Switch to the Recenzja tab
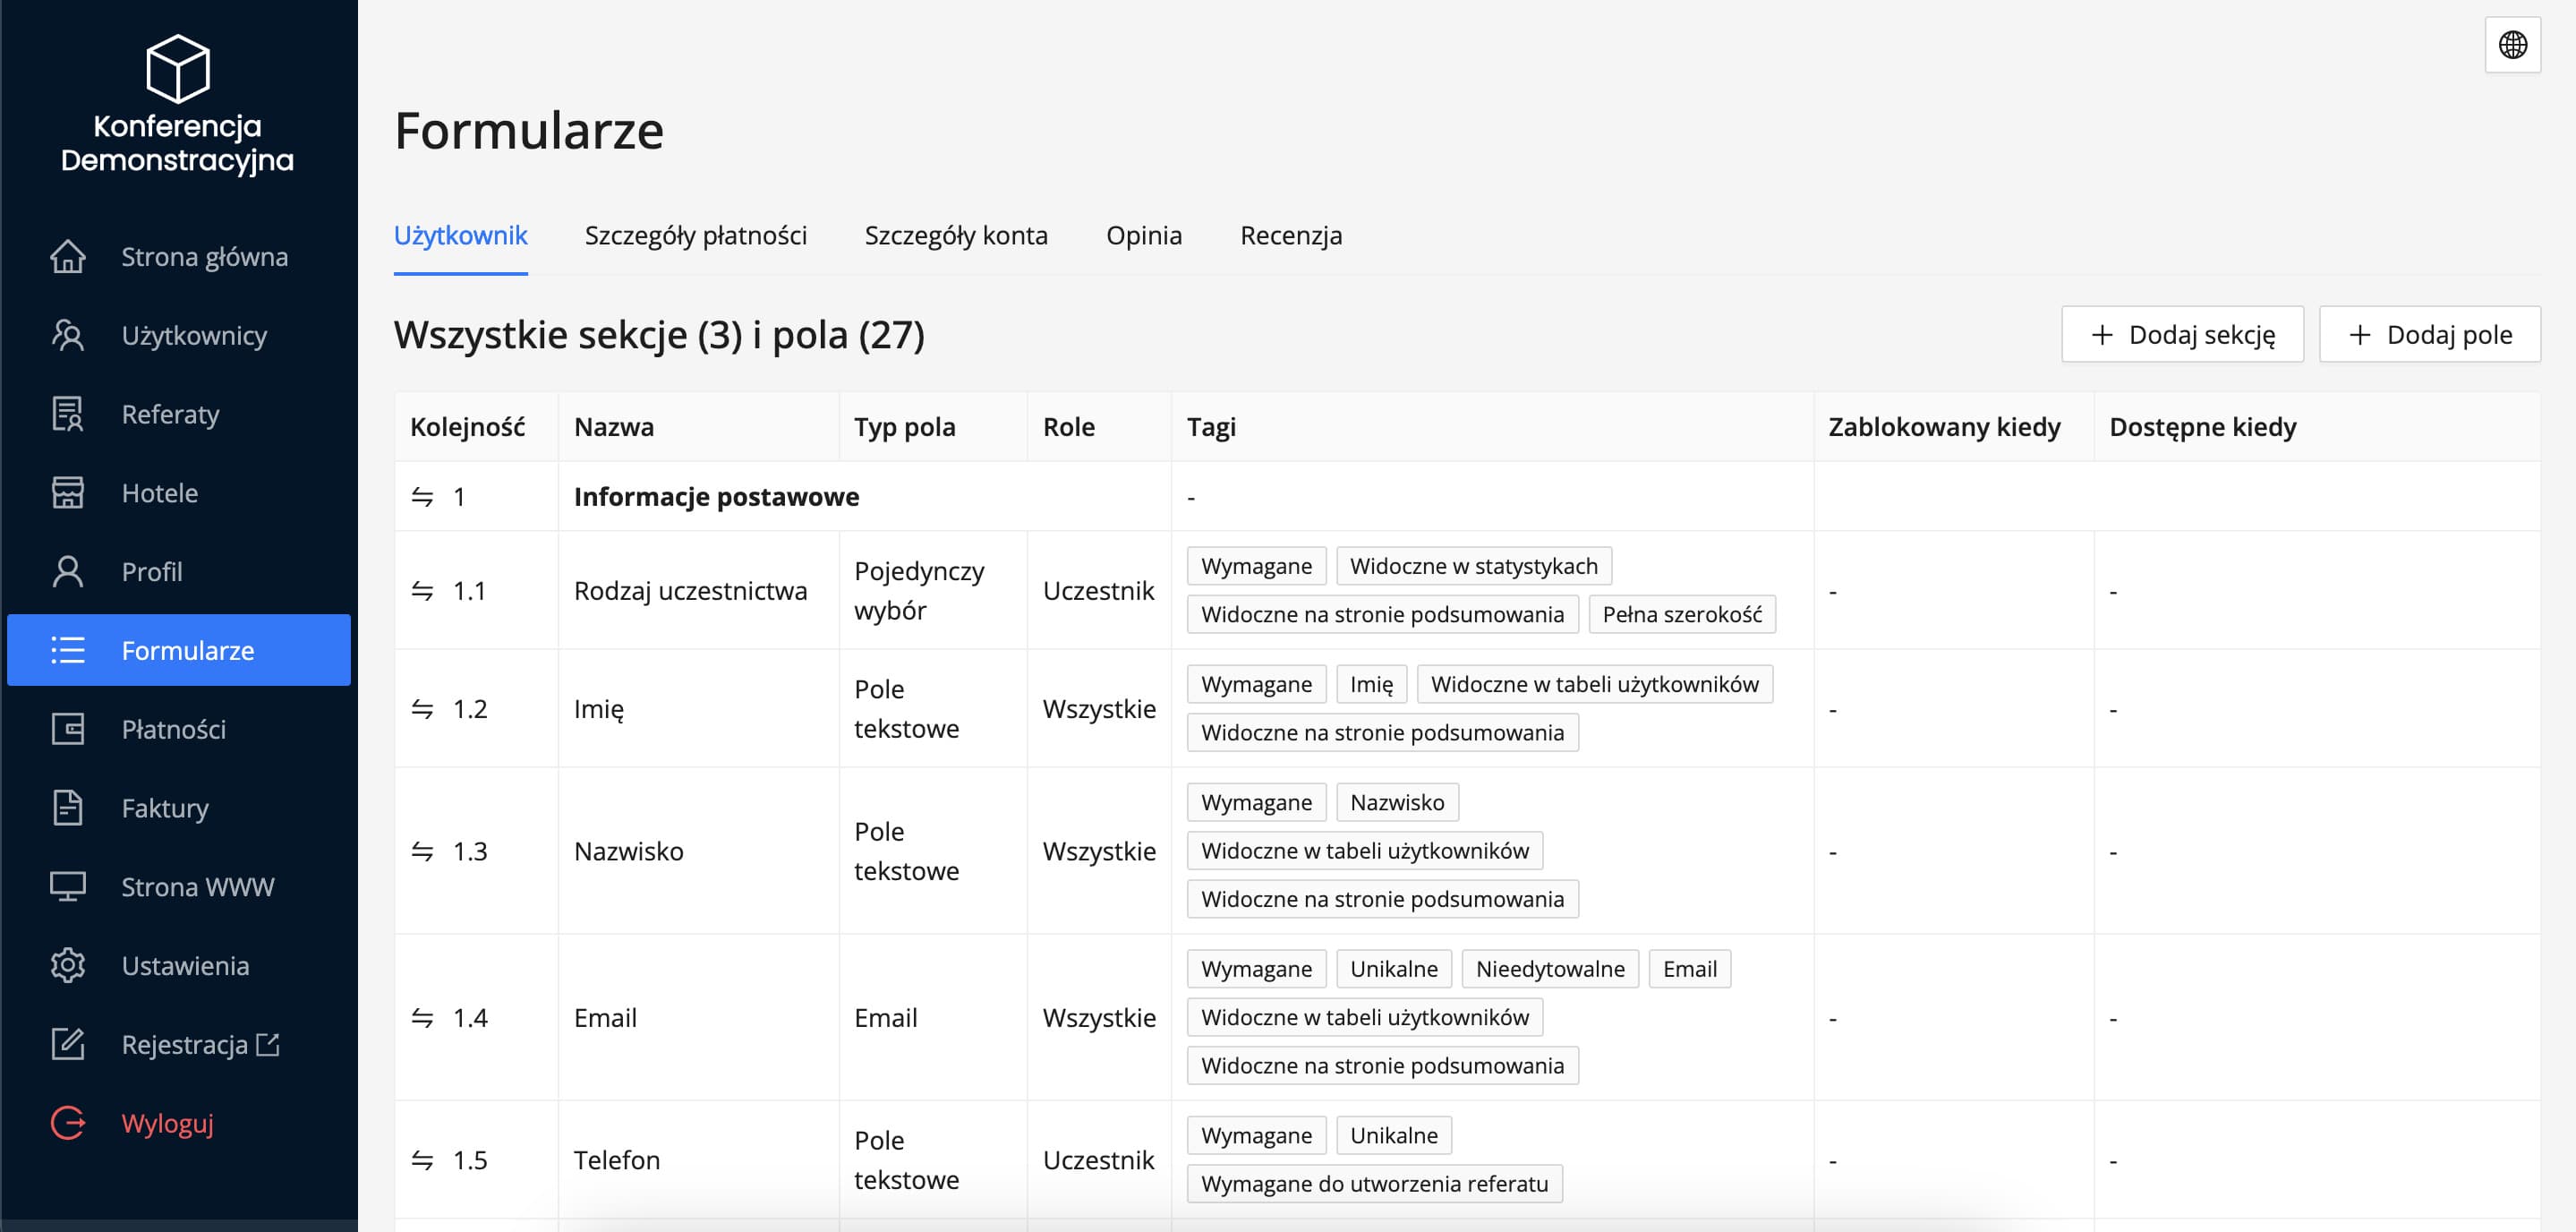2576x1232 pixels. point(1291,235)
